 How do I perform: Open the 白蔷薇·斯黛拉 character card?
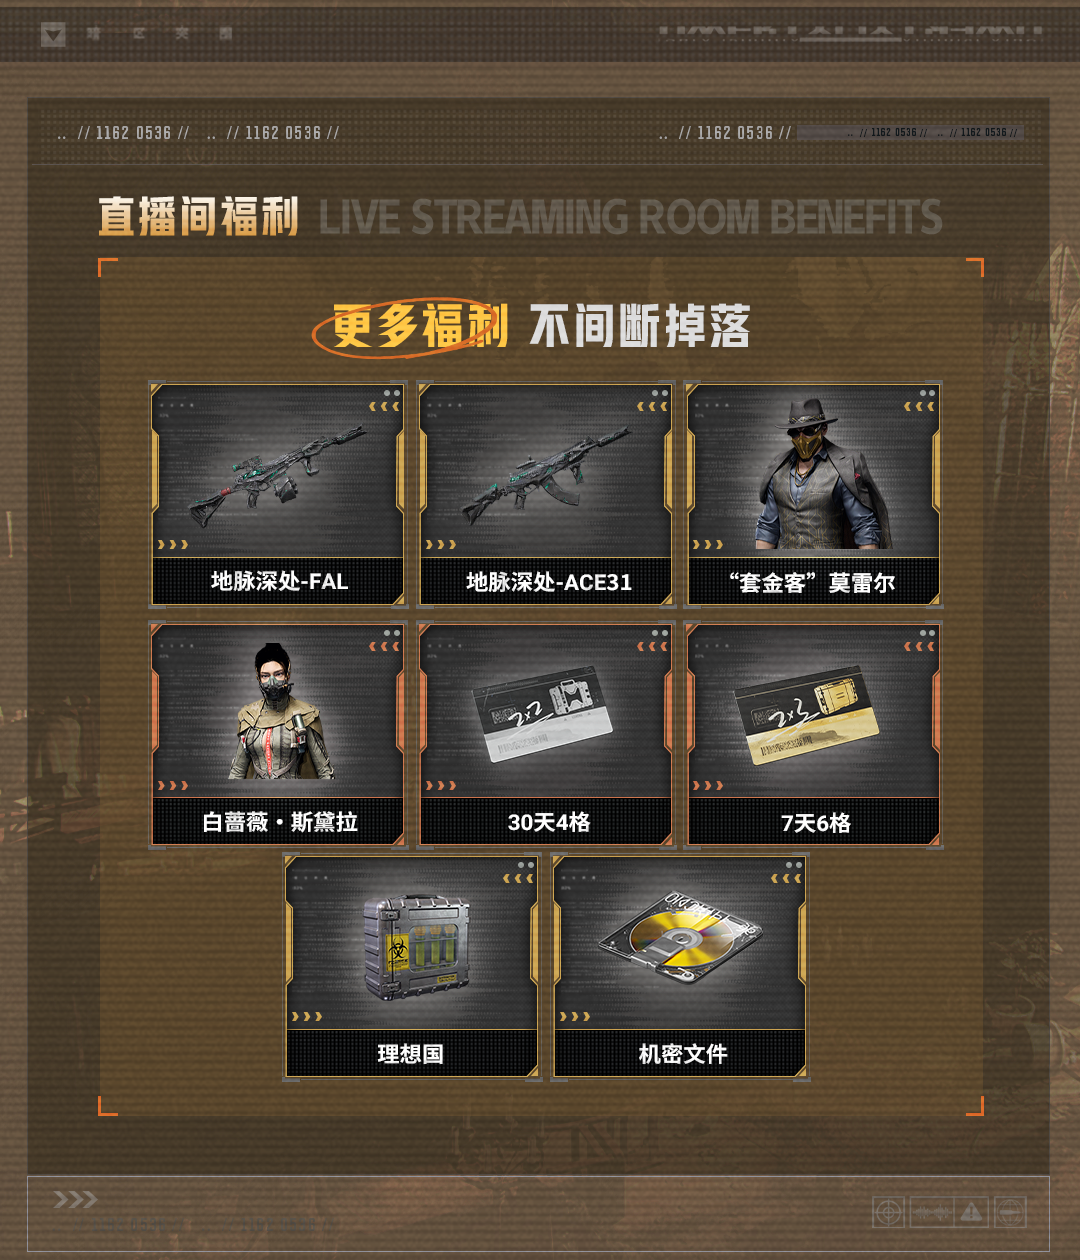click(x=278, y=734)
